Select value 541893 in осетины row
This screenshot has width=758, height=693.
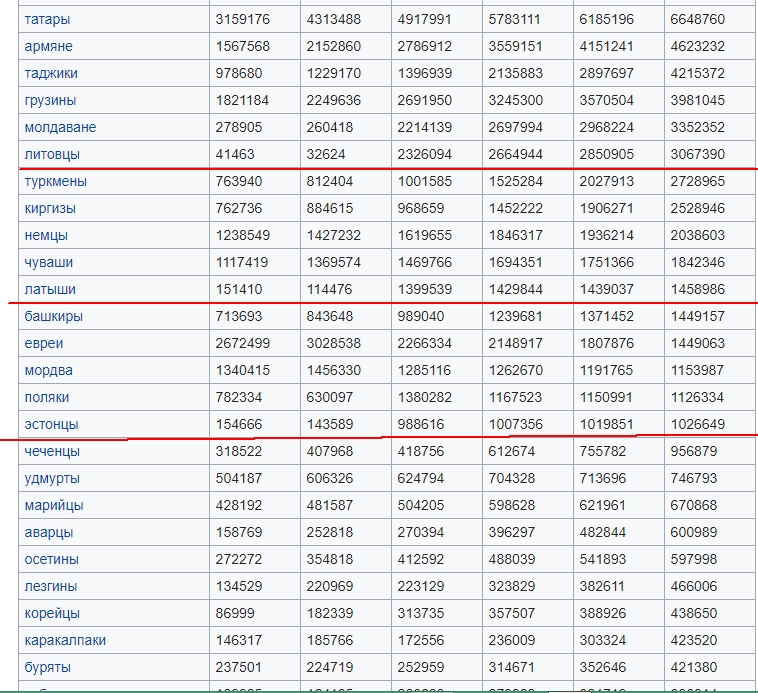tap(603, 560)
